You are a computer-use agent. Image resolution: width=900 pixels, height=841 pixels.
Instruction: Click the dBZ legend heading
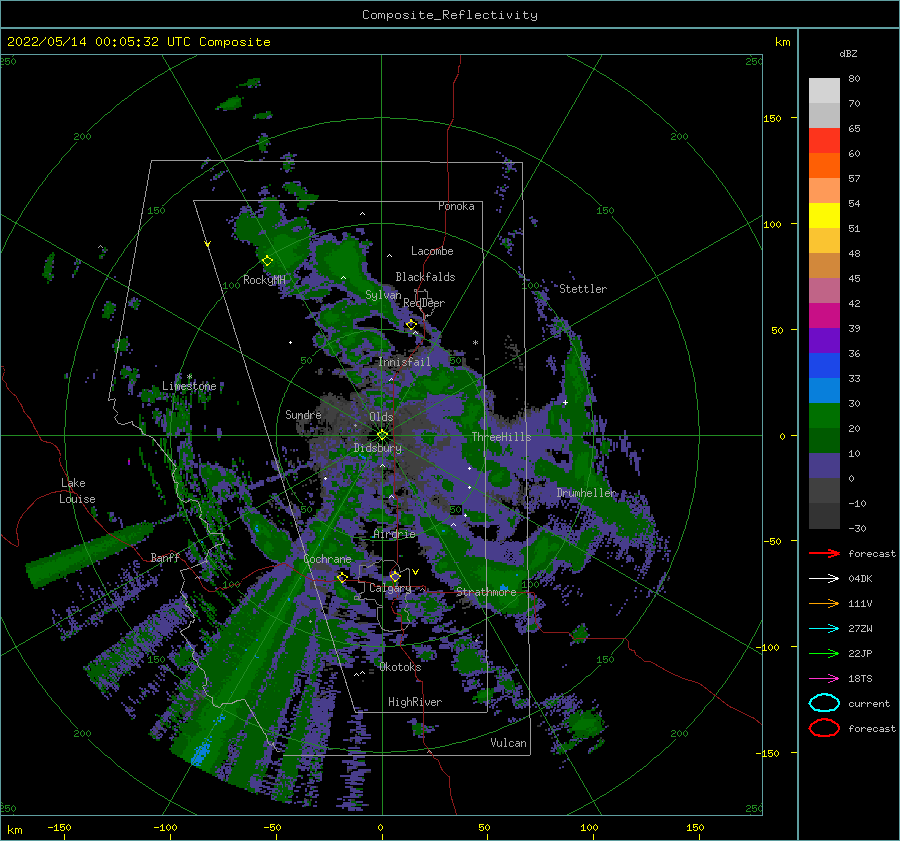click(x=848, y=53)
